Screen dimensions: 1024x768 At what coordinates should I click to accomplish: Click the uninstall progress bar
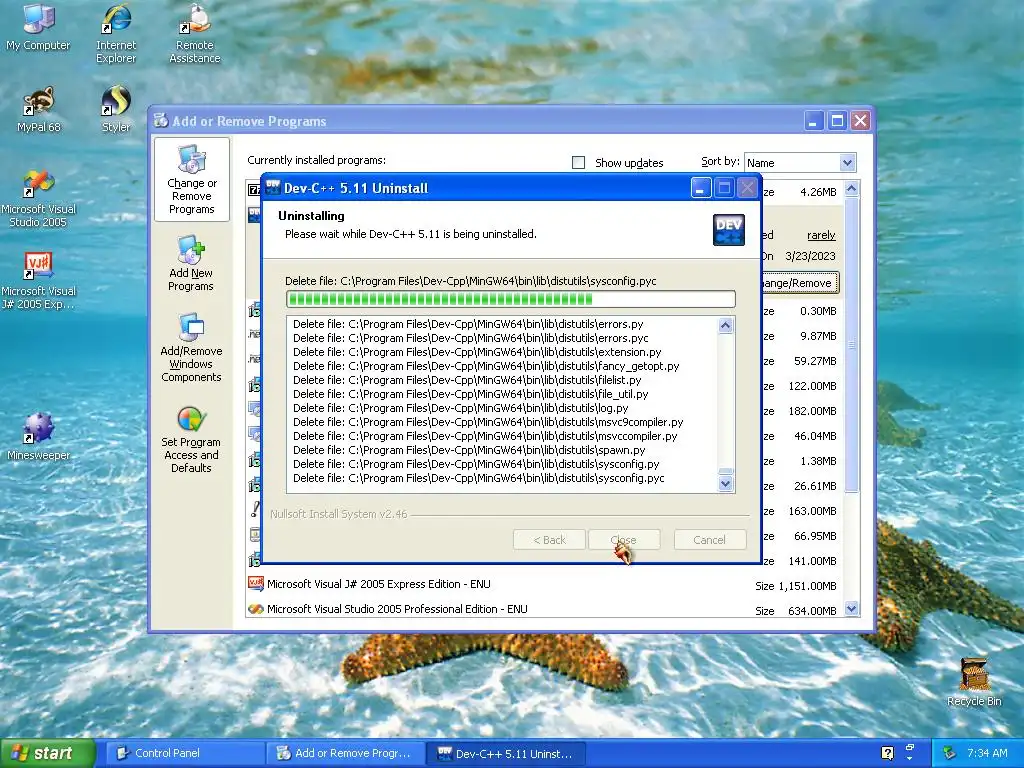point(511,299)
